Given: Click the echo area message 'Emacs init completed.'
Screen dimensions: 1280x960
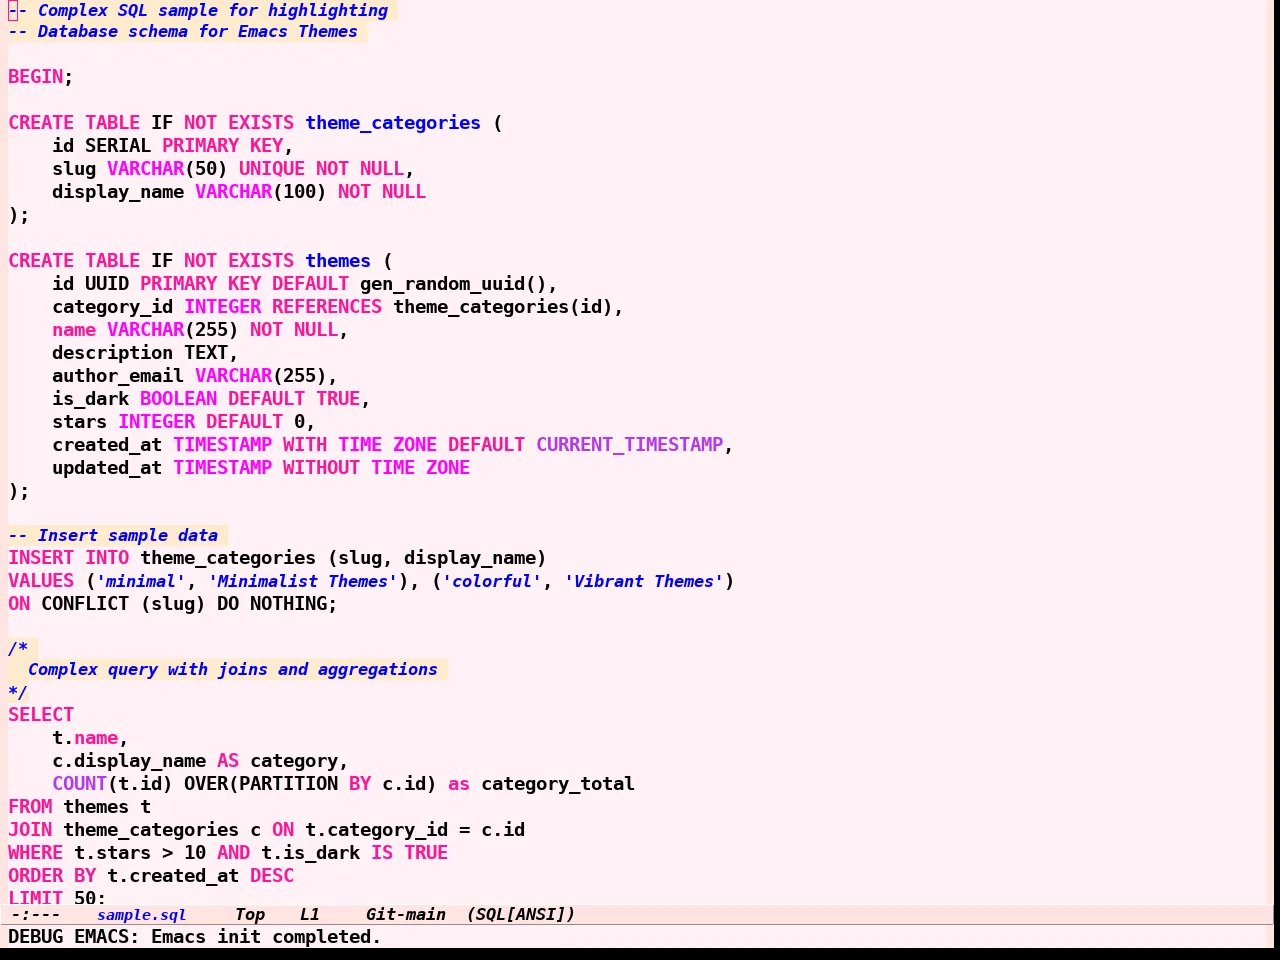Looking at the screenshot, I should pyautogui.click(x=266, y=937).
